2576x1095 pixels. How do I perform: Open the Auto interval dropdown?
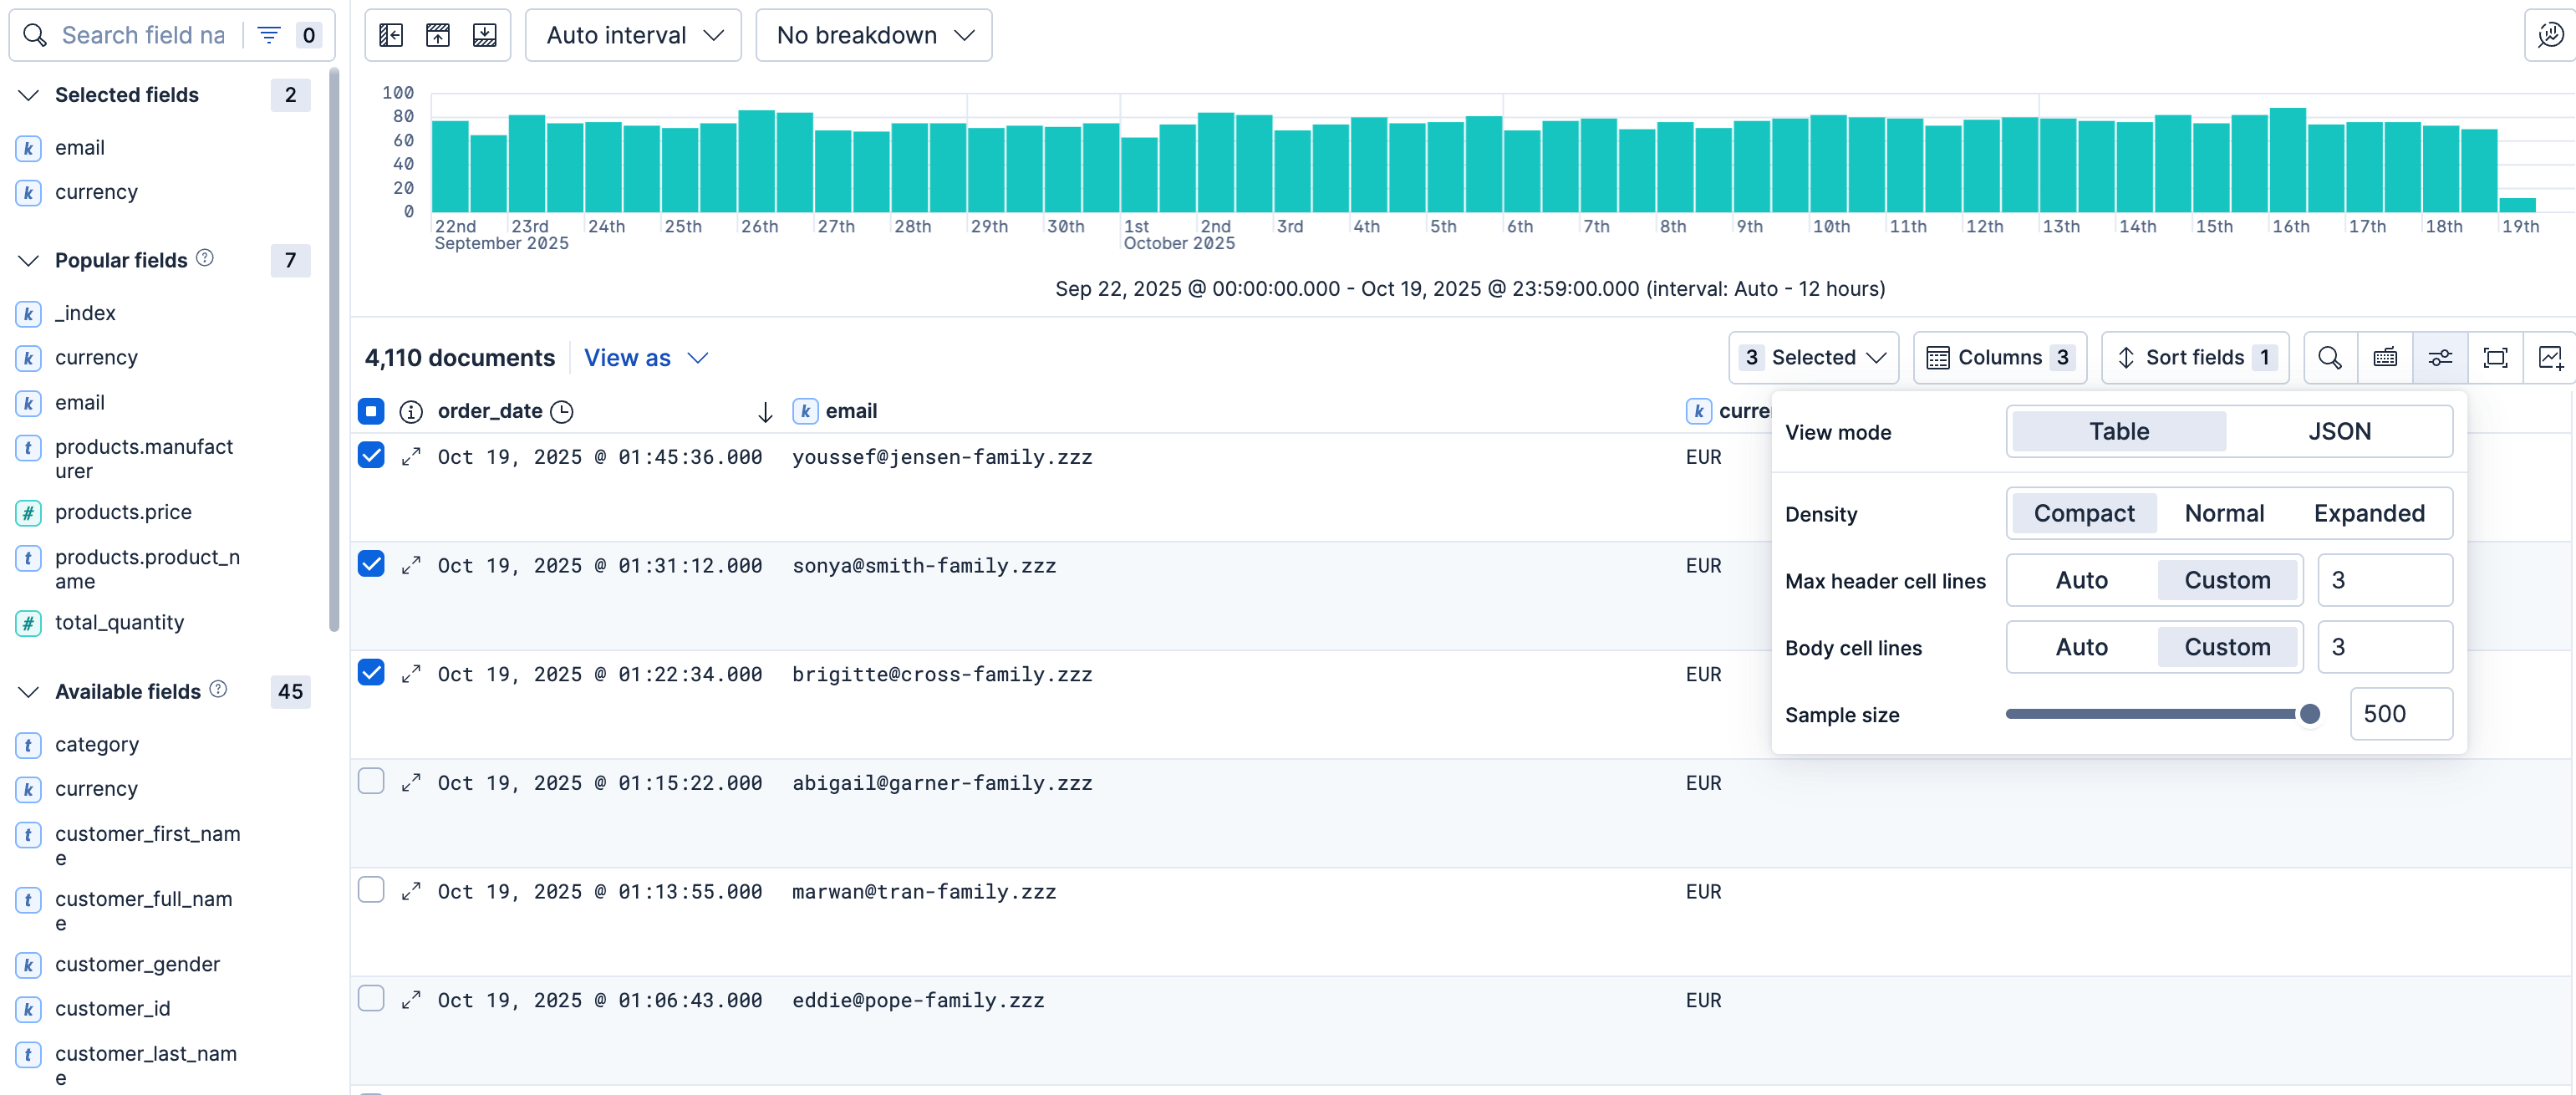633,36
